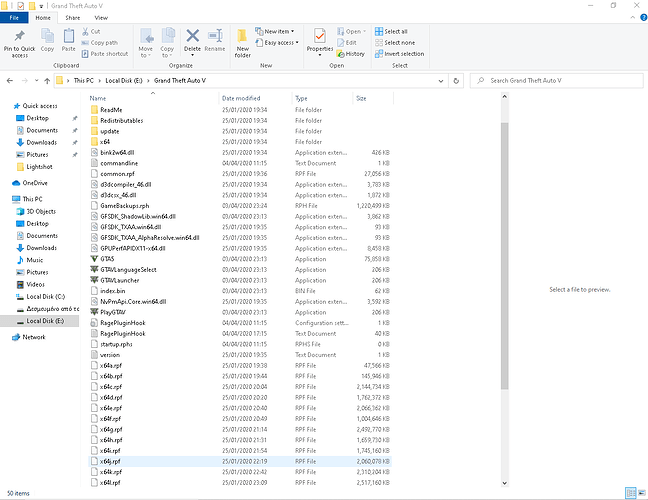
Task: Click the Copy icon in Clipboard group
Action: coord(47,36)
